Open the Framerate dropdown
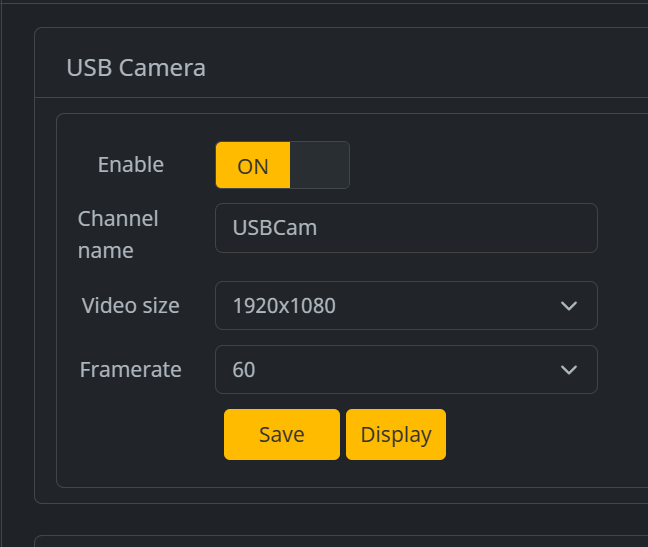Screen dimensions: 648x547 click(x=405, y=370)
